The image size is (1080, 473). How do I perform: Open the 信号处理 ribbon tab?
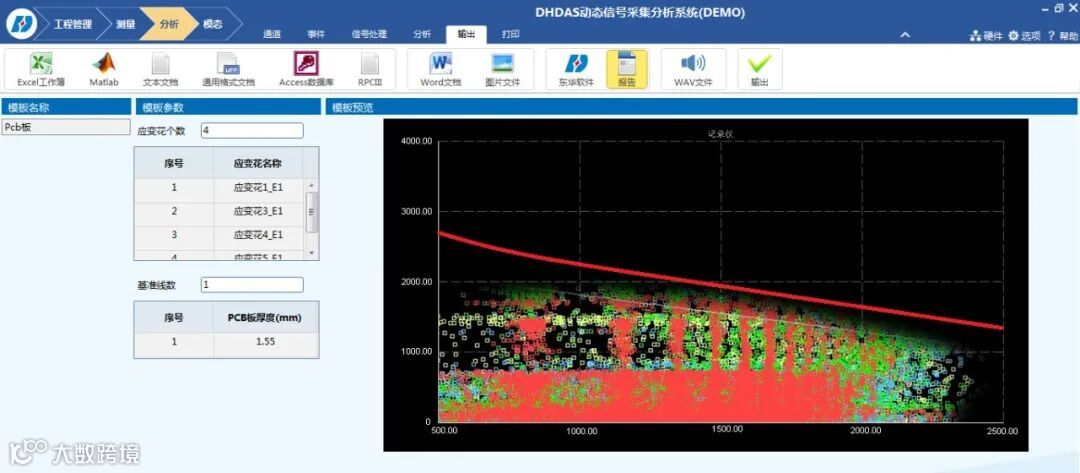pyautogui.click(x=369, y=34)
